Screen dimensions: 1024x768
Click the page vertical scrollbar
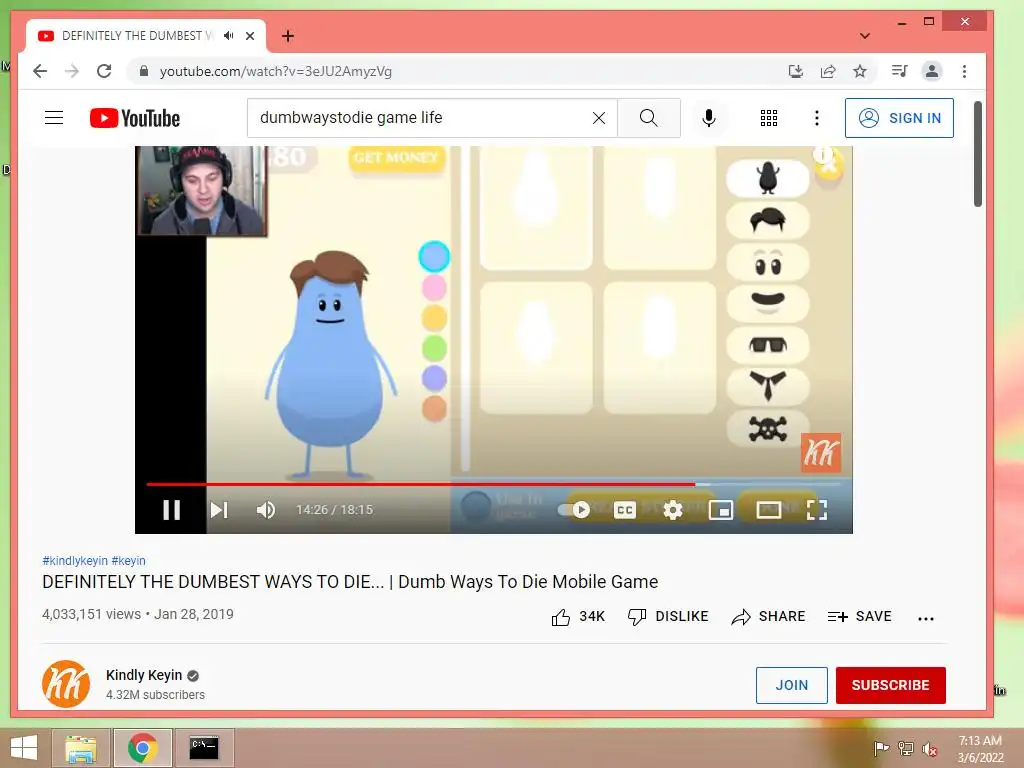coord(978,154)
